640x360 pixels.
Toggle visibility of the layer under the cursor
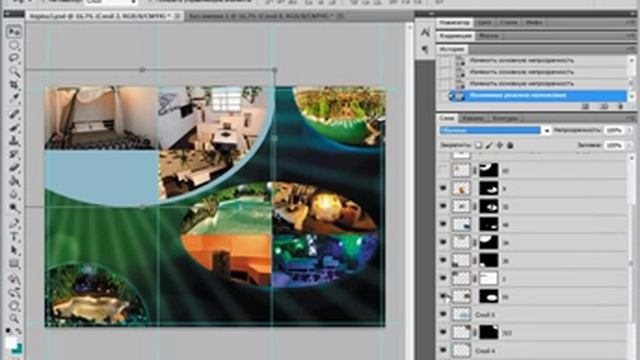[443, 296]
